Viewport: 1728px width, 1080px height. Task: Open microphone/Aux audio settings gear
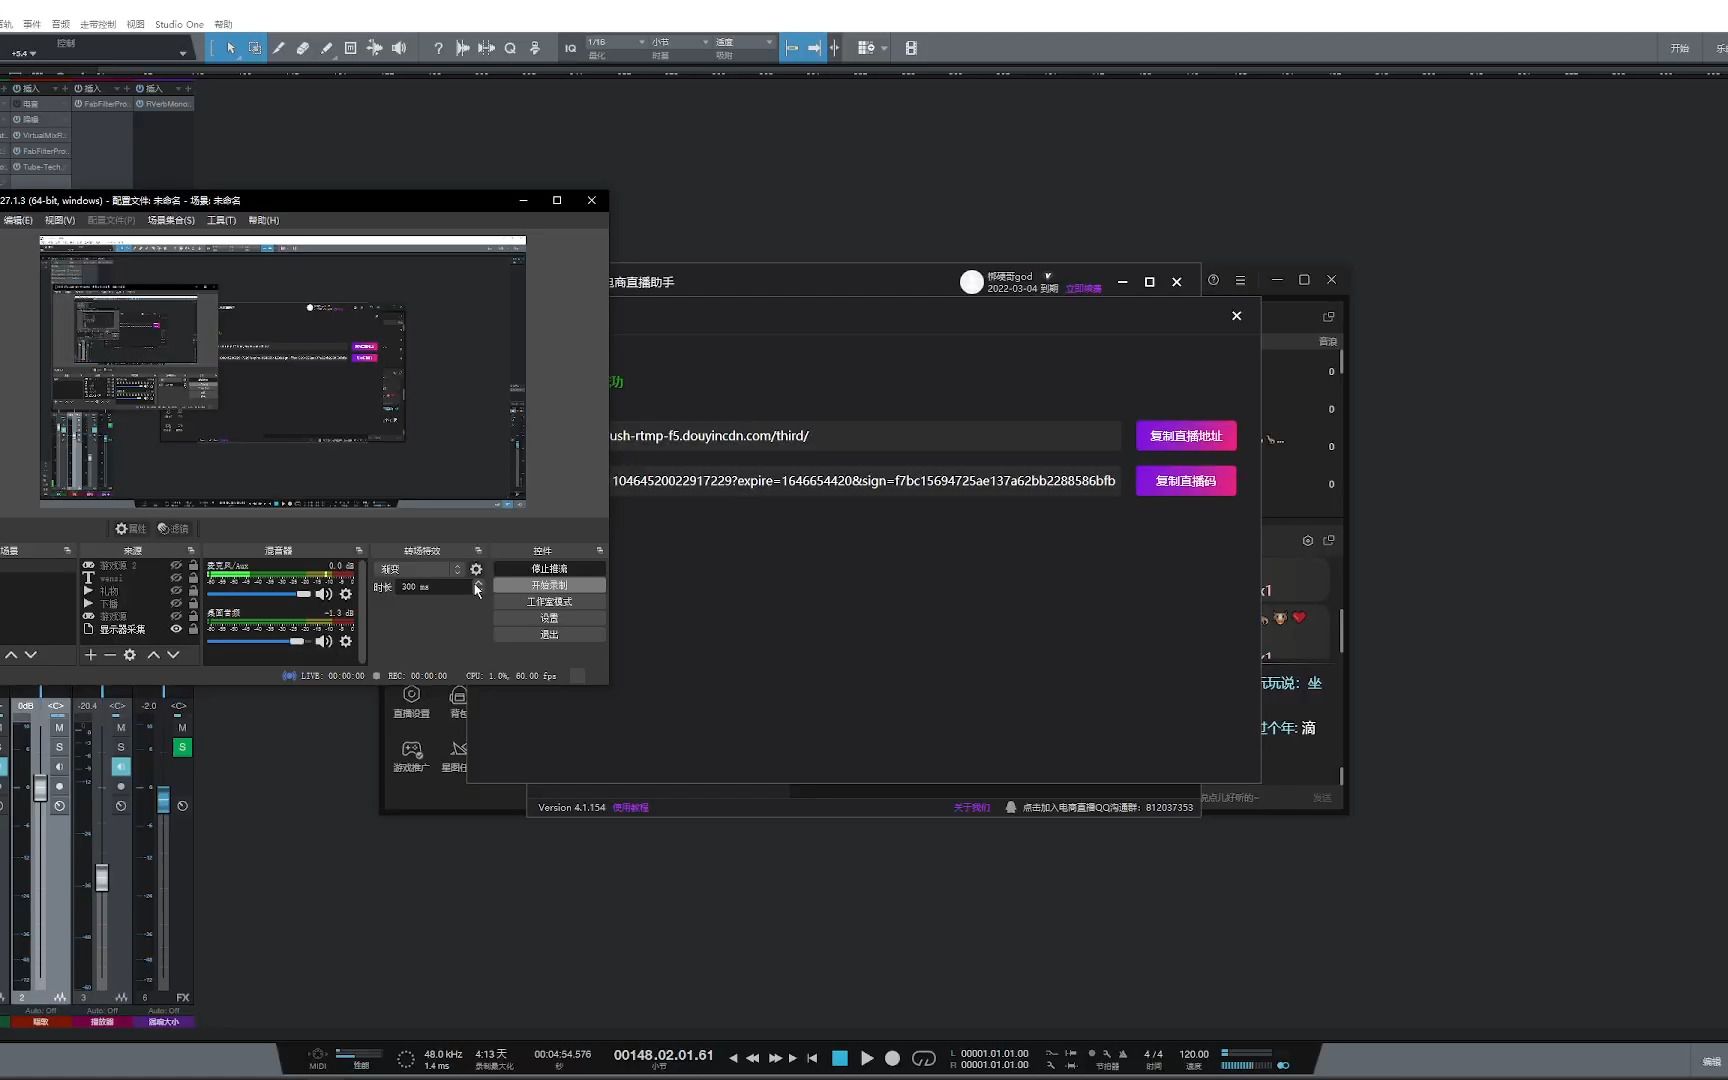coord(346,594)
